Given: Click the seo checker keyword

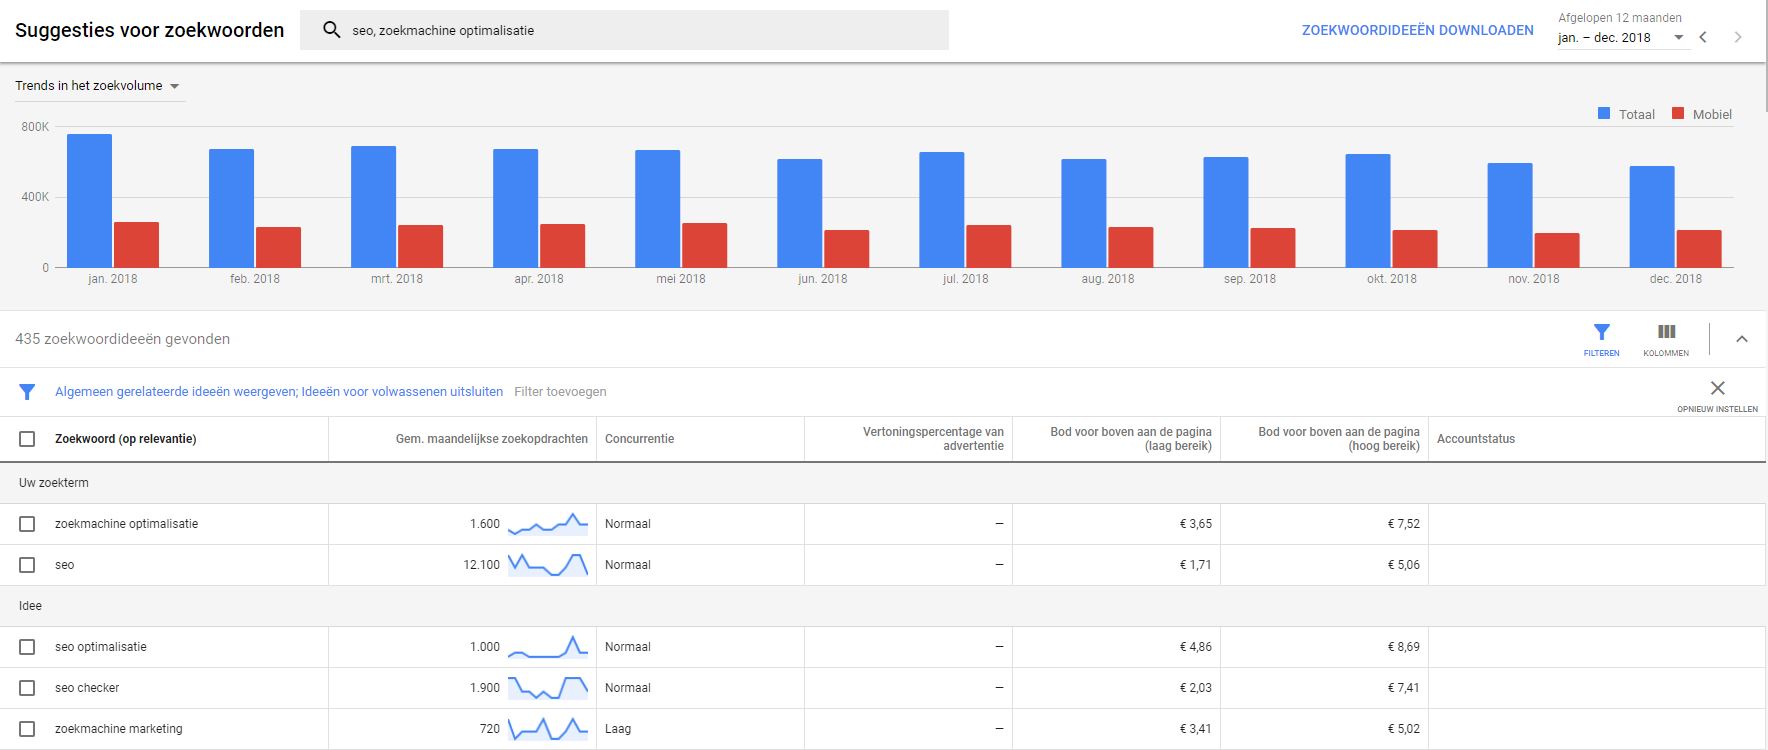Looking at the screenshot, I should coord(87,688).
